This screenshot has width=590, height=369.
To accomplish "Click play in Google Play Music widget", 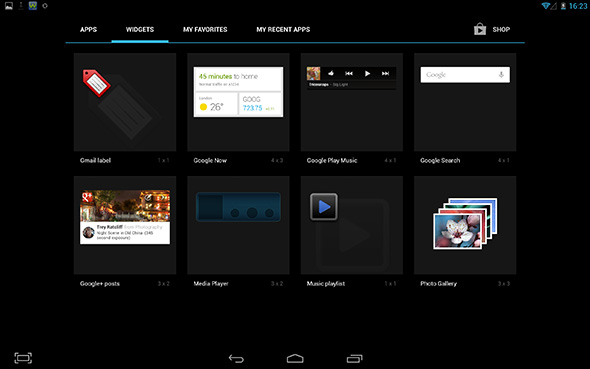I will click(367, 73).
